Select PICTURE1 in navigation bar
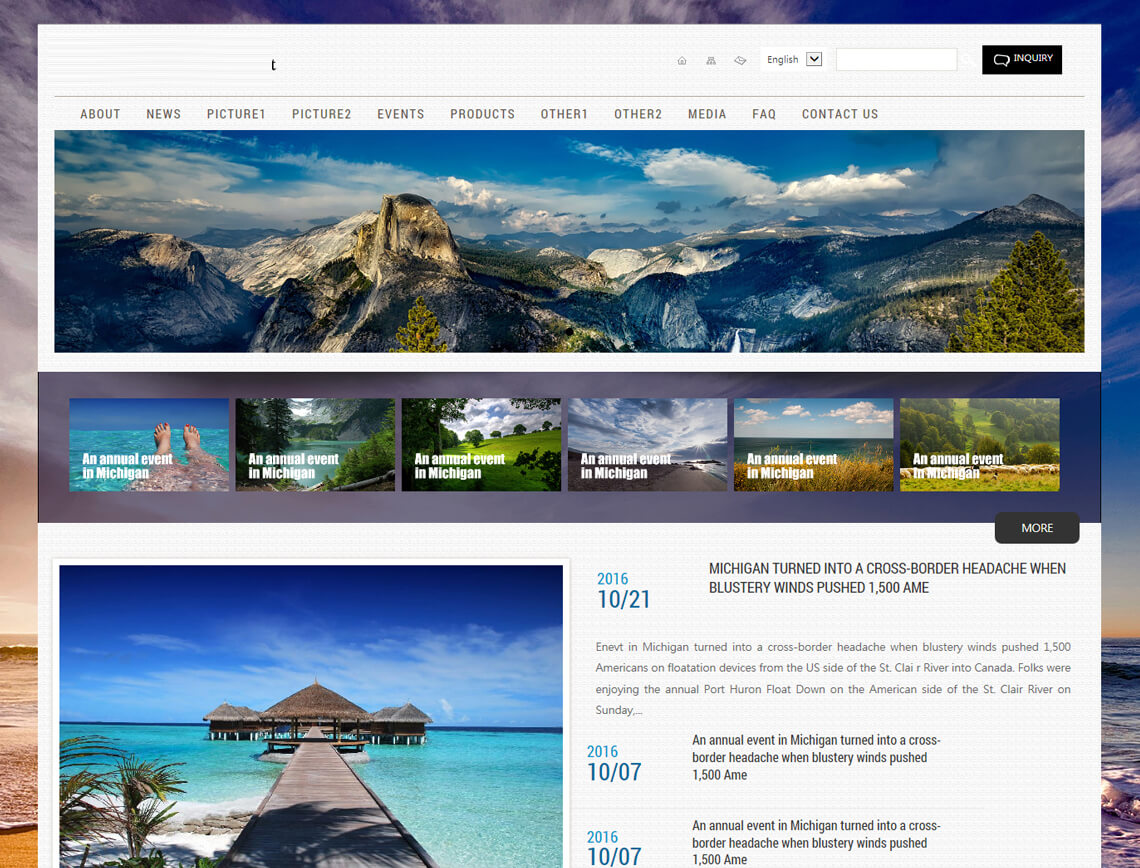This screenshot has width=1140, height=868. pyautogui.click(x=236, y=114)
